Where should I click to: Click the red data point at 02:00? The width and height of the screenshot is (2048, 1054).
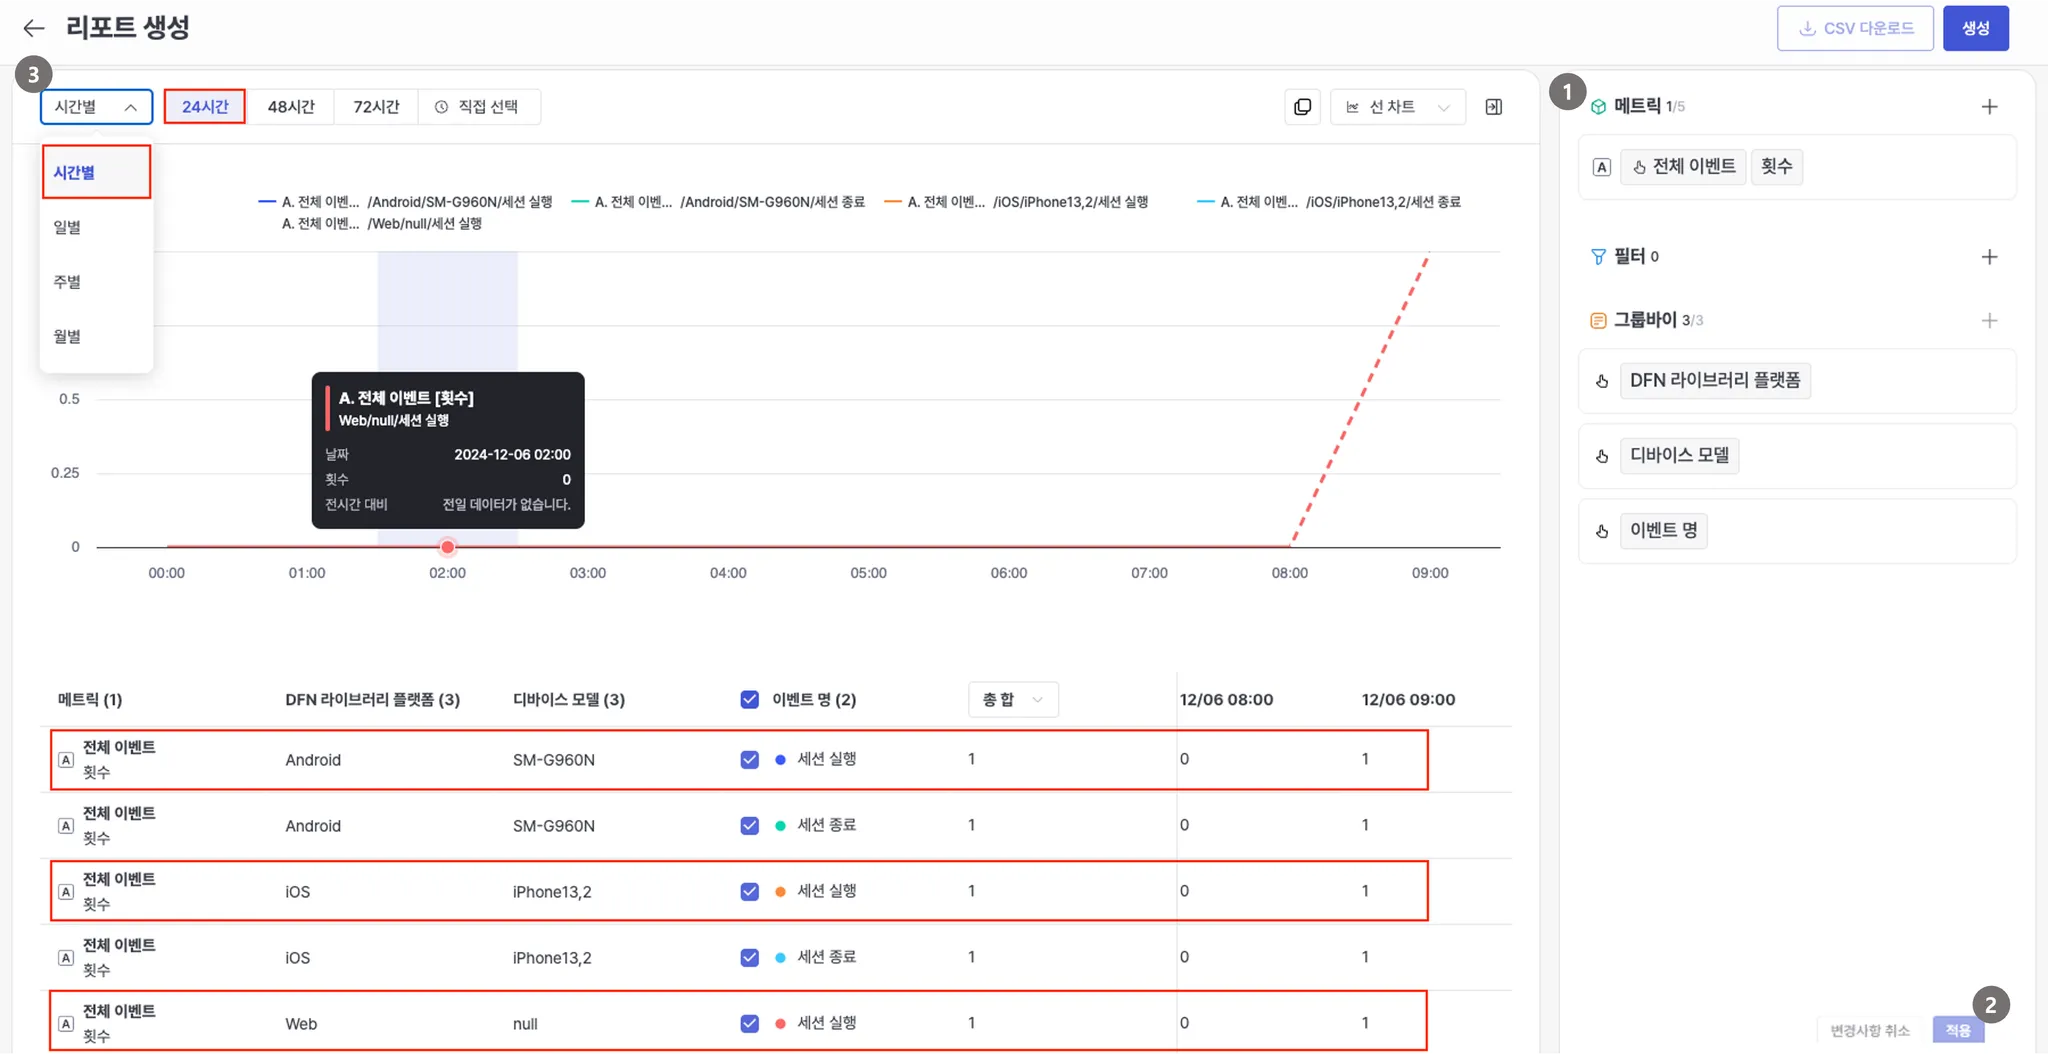(x=448, y=547)
